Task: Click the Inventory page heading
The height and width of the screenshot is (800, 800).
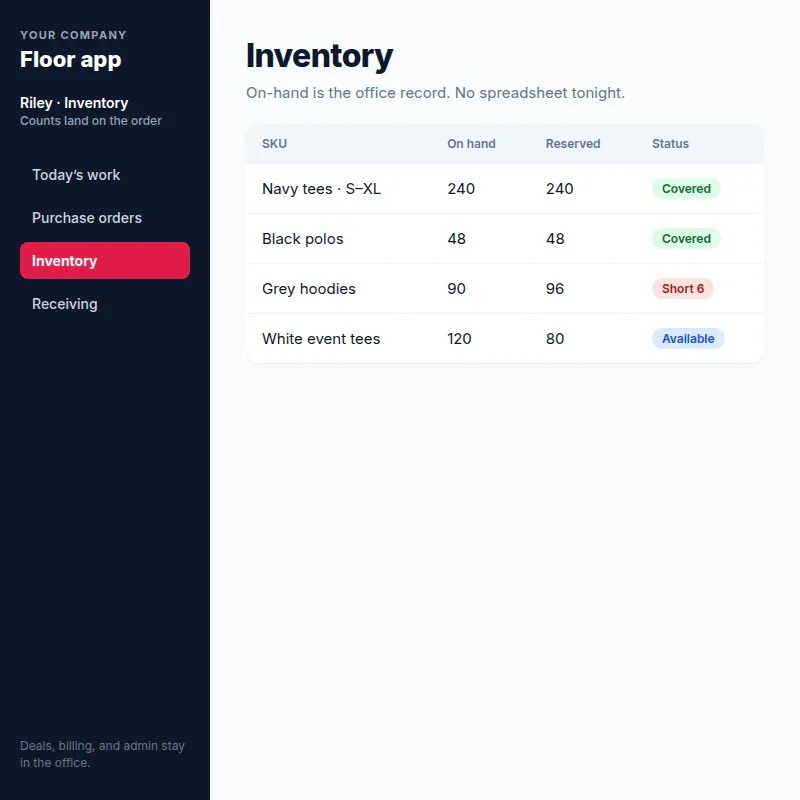Action: tap(319, 56)
